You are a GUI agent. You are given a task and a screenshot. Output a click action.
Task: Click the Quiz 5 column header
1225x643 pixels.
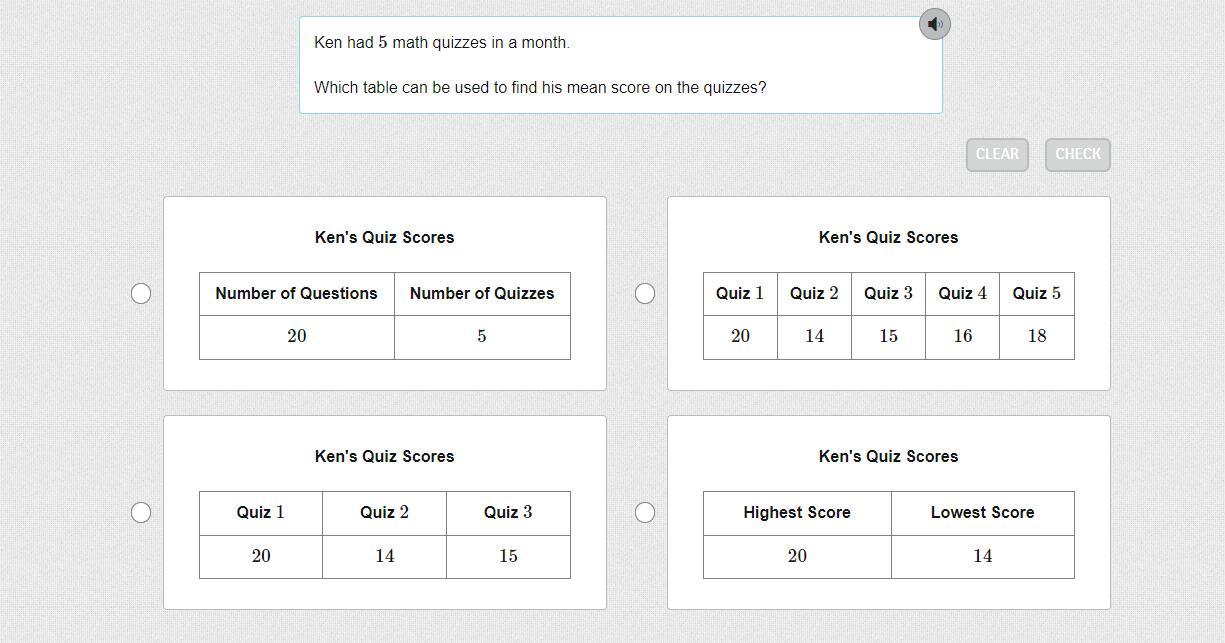click(x=1036, y=293)
